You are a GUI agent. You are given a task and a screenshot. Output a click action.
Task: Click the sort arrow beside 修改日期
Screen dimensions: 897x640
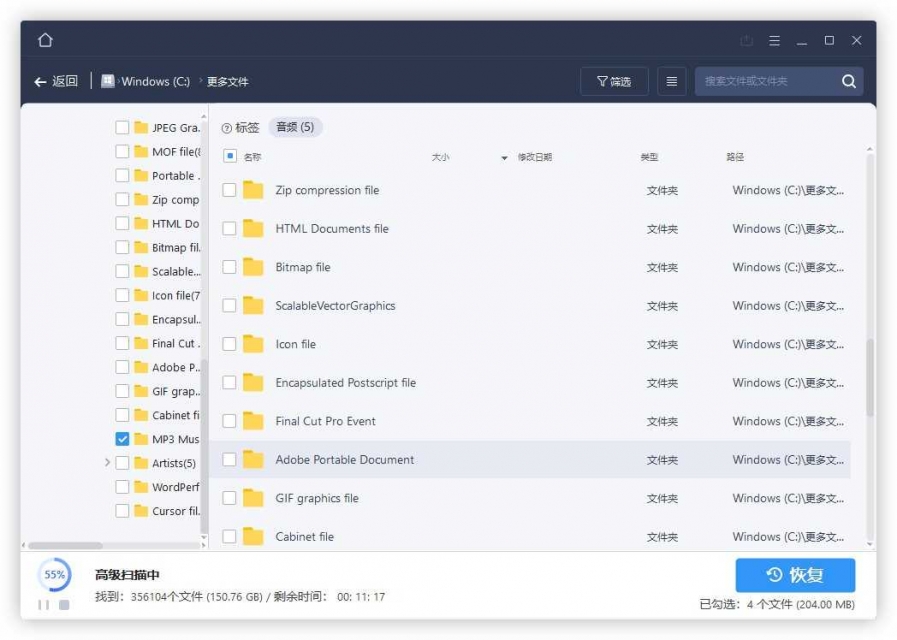click(504, 157)
